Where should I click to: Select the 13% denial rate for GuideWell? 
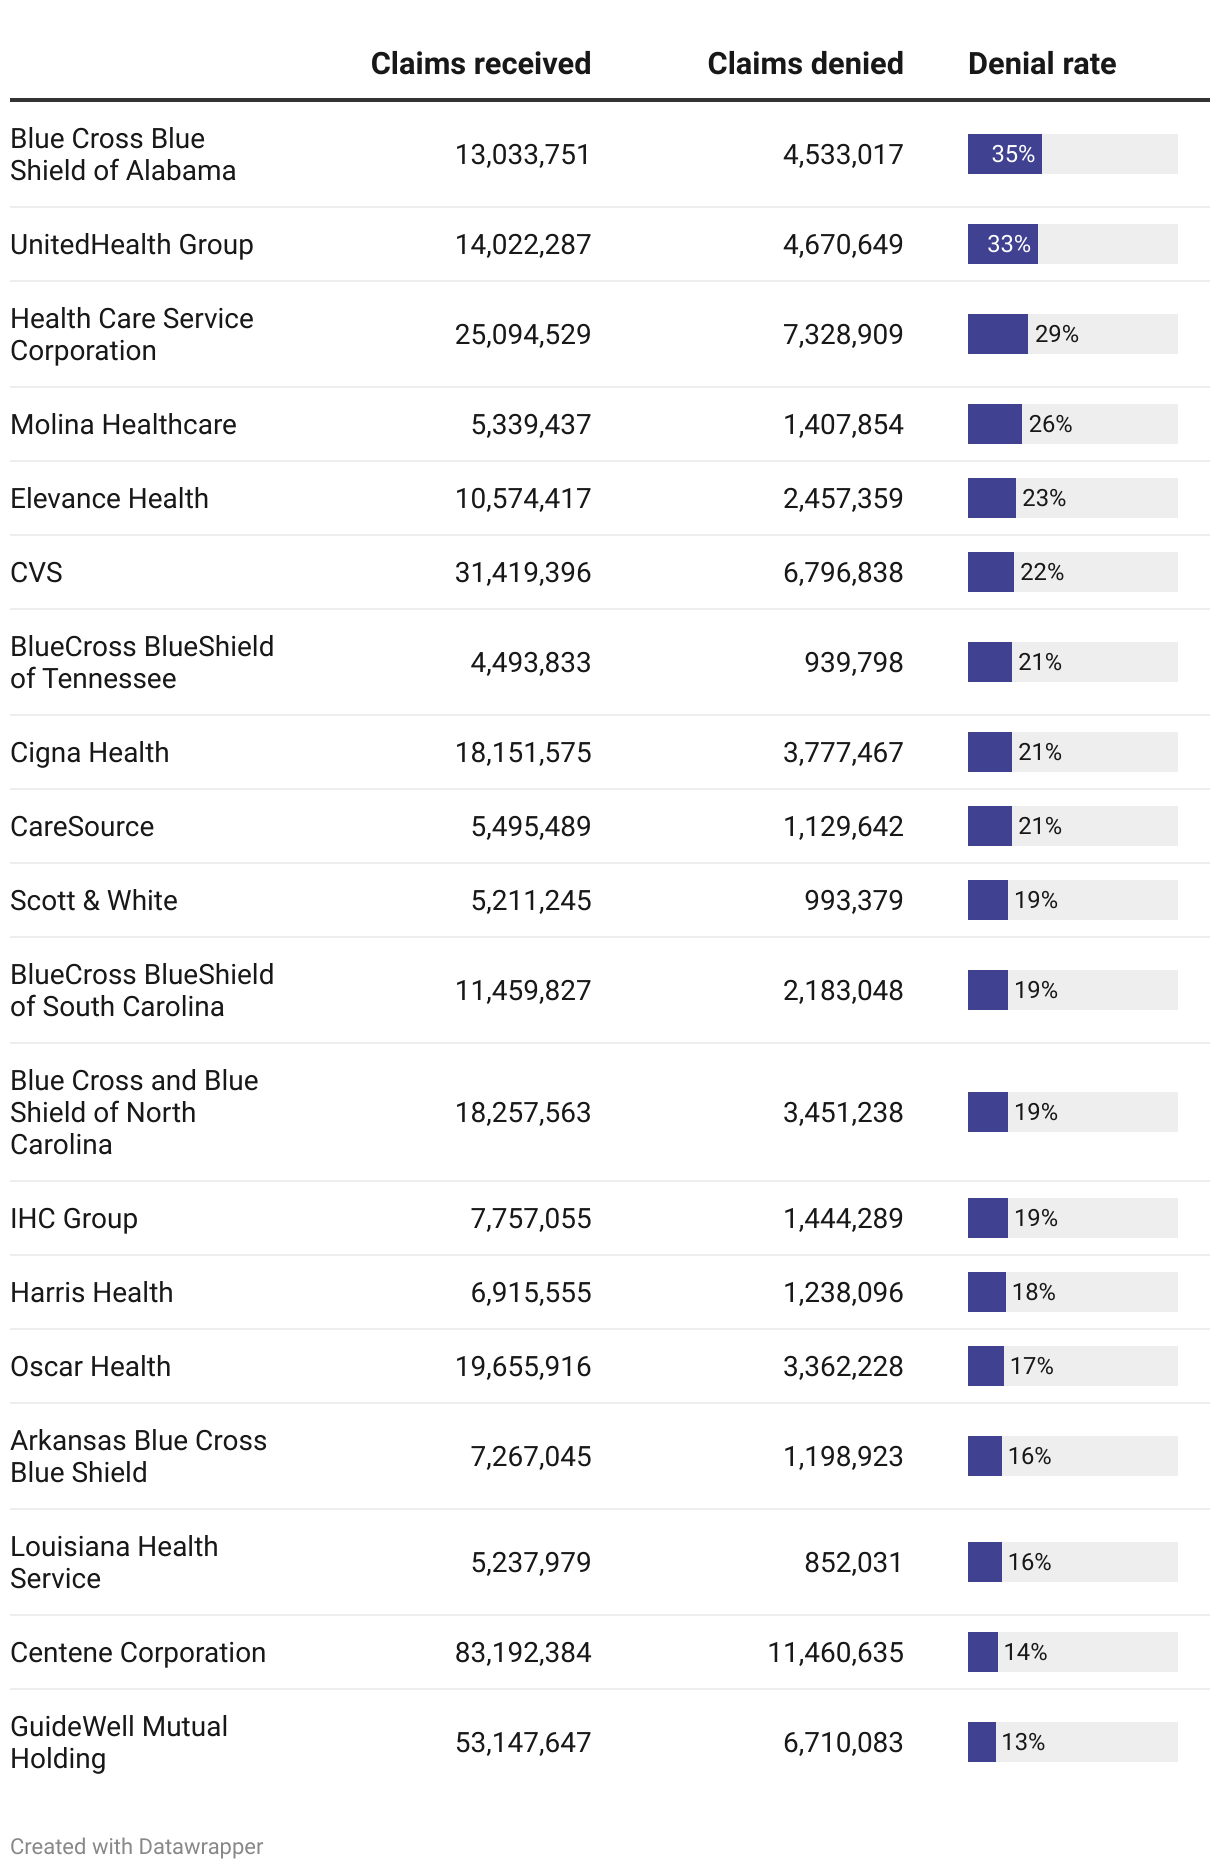click(x=1025, y=1742)
